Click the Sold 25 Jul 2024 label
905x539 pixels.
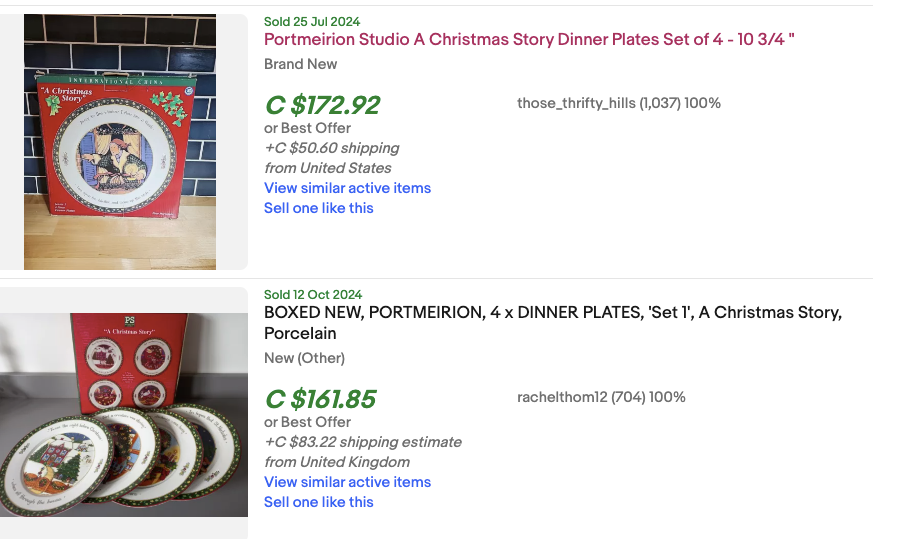pos(312,21)
